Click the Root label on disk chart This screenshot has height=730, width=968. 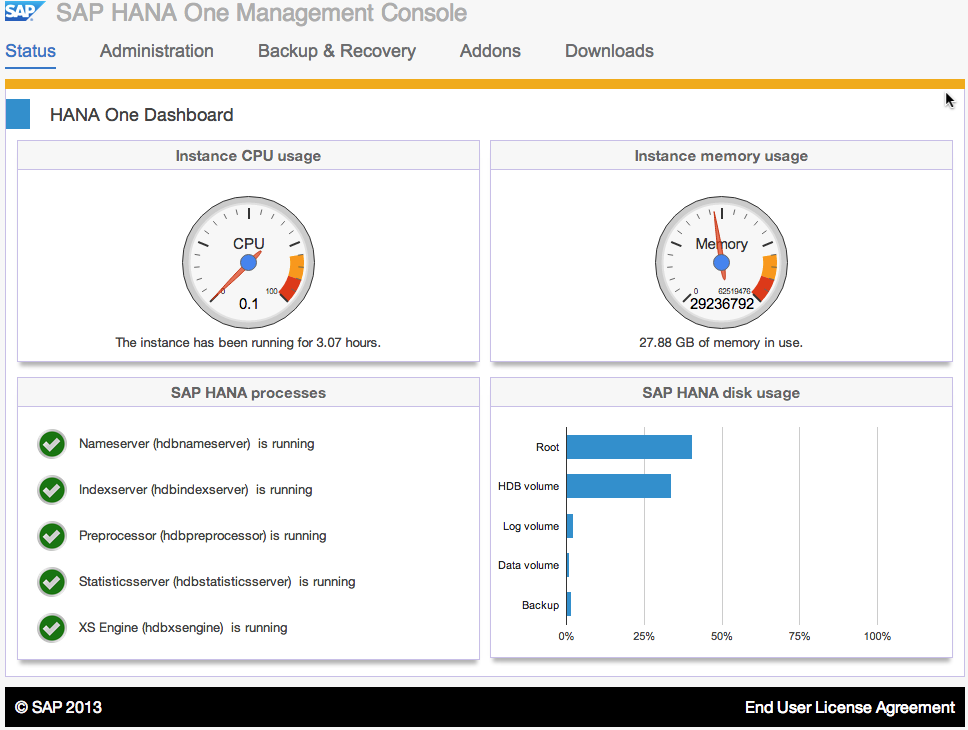point(548,447)
